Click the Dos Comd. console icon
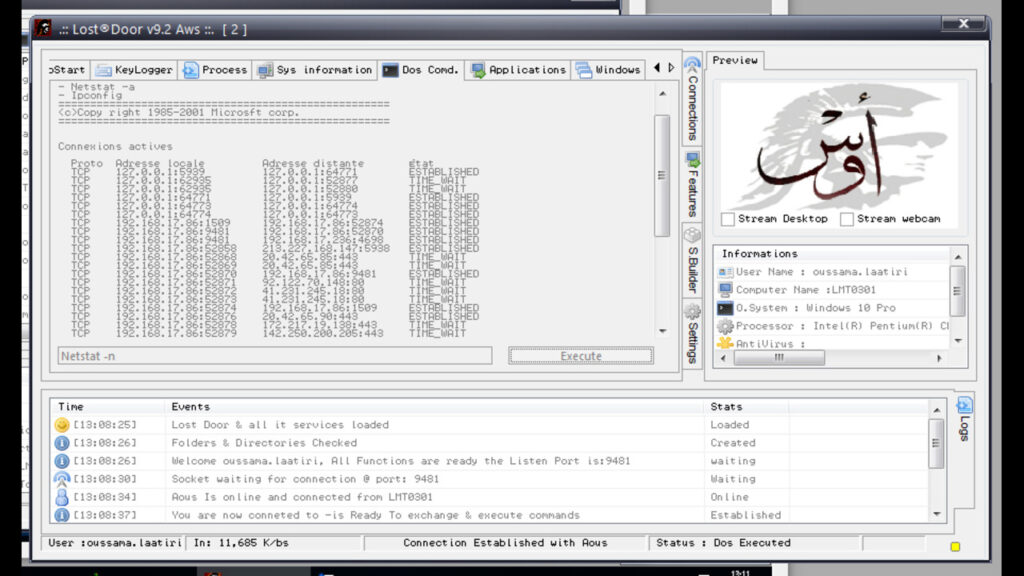 tap(390, 70)
